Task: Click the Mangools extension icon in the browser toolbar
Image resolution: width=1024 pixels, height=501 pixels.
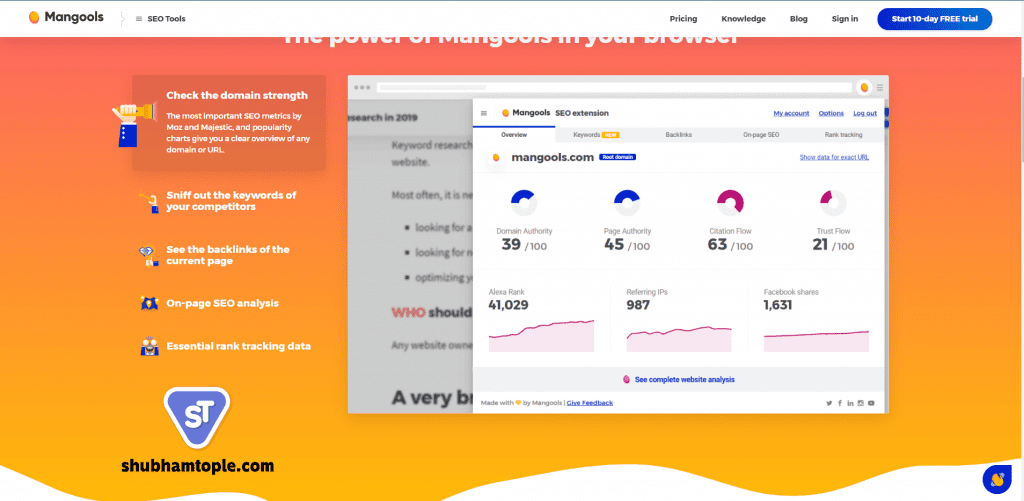Action: click(x=864, y=87)
